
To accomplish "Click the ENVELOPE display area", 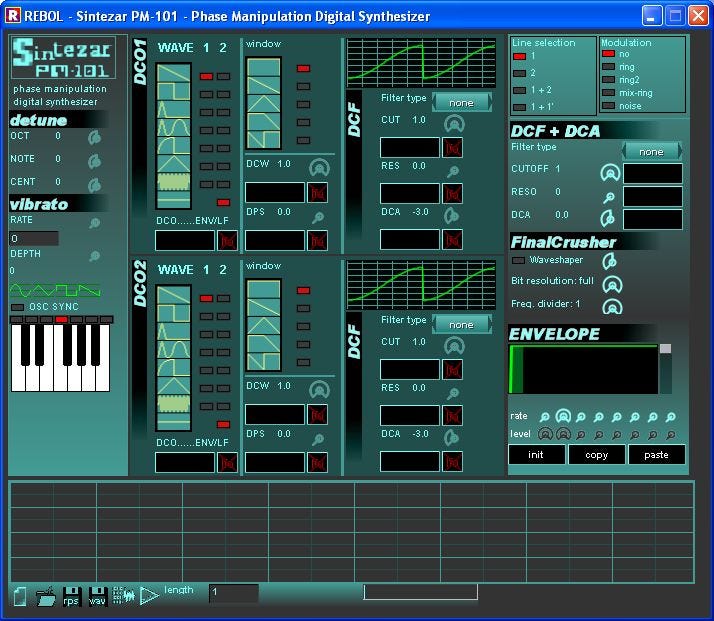I will tap(583, 369).
